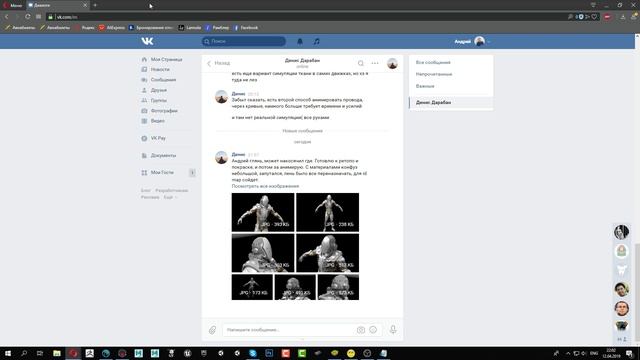Select Важные filter
The image size is (640, 360).
425,86
